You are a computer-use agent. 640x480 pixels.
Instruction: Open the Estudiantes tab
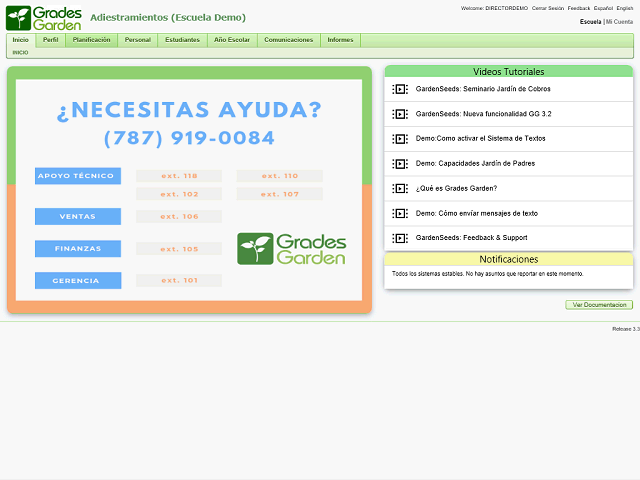pos(182,40)
